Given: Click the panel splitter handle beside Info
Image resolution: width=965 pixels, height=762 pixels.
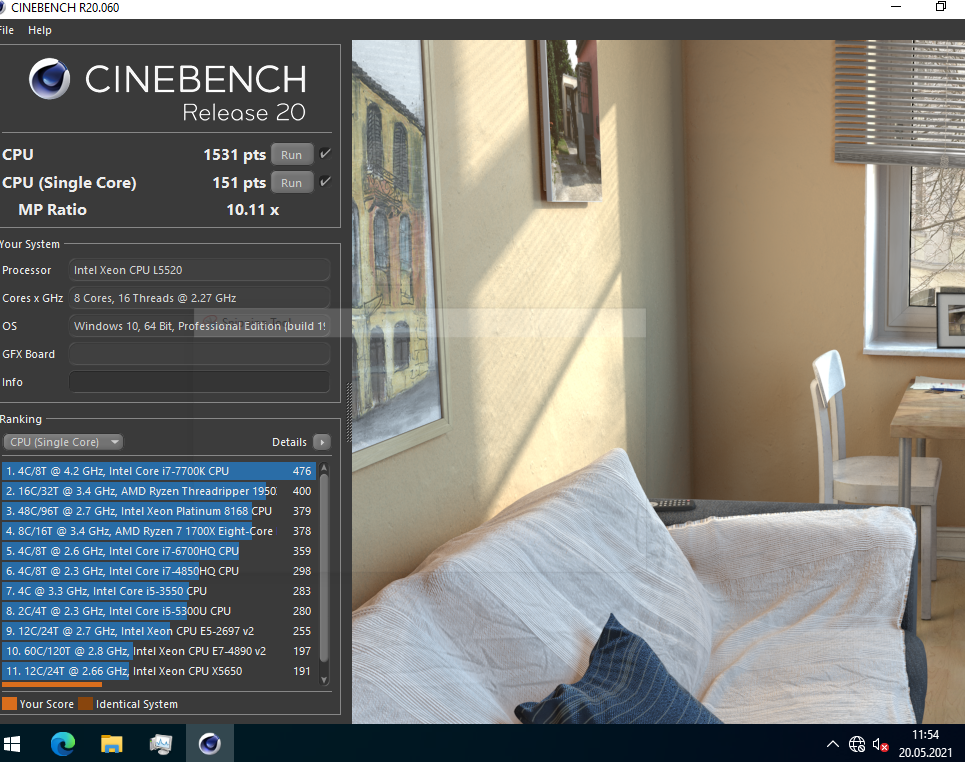Looking at the screenshot, I should [349, 412].
